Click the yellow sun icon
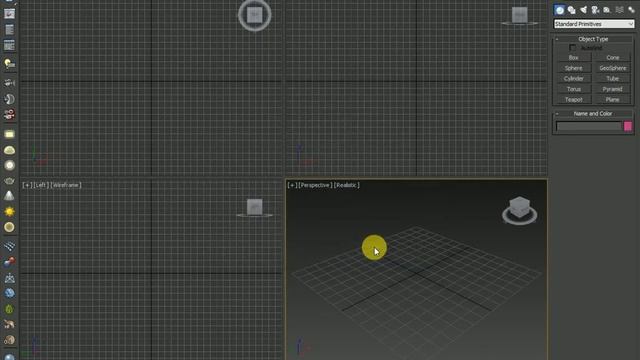This screenshot has width=640, height=360. click(x=9, y=211)
